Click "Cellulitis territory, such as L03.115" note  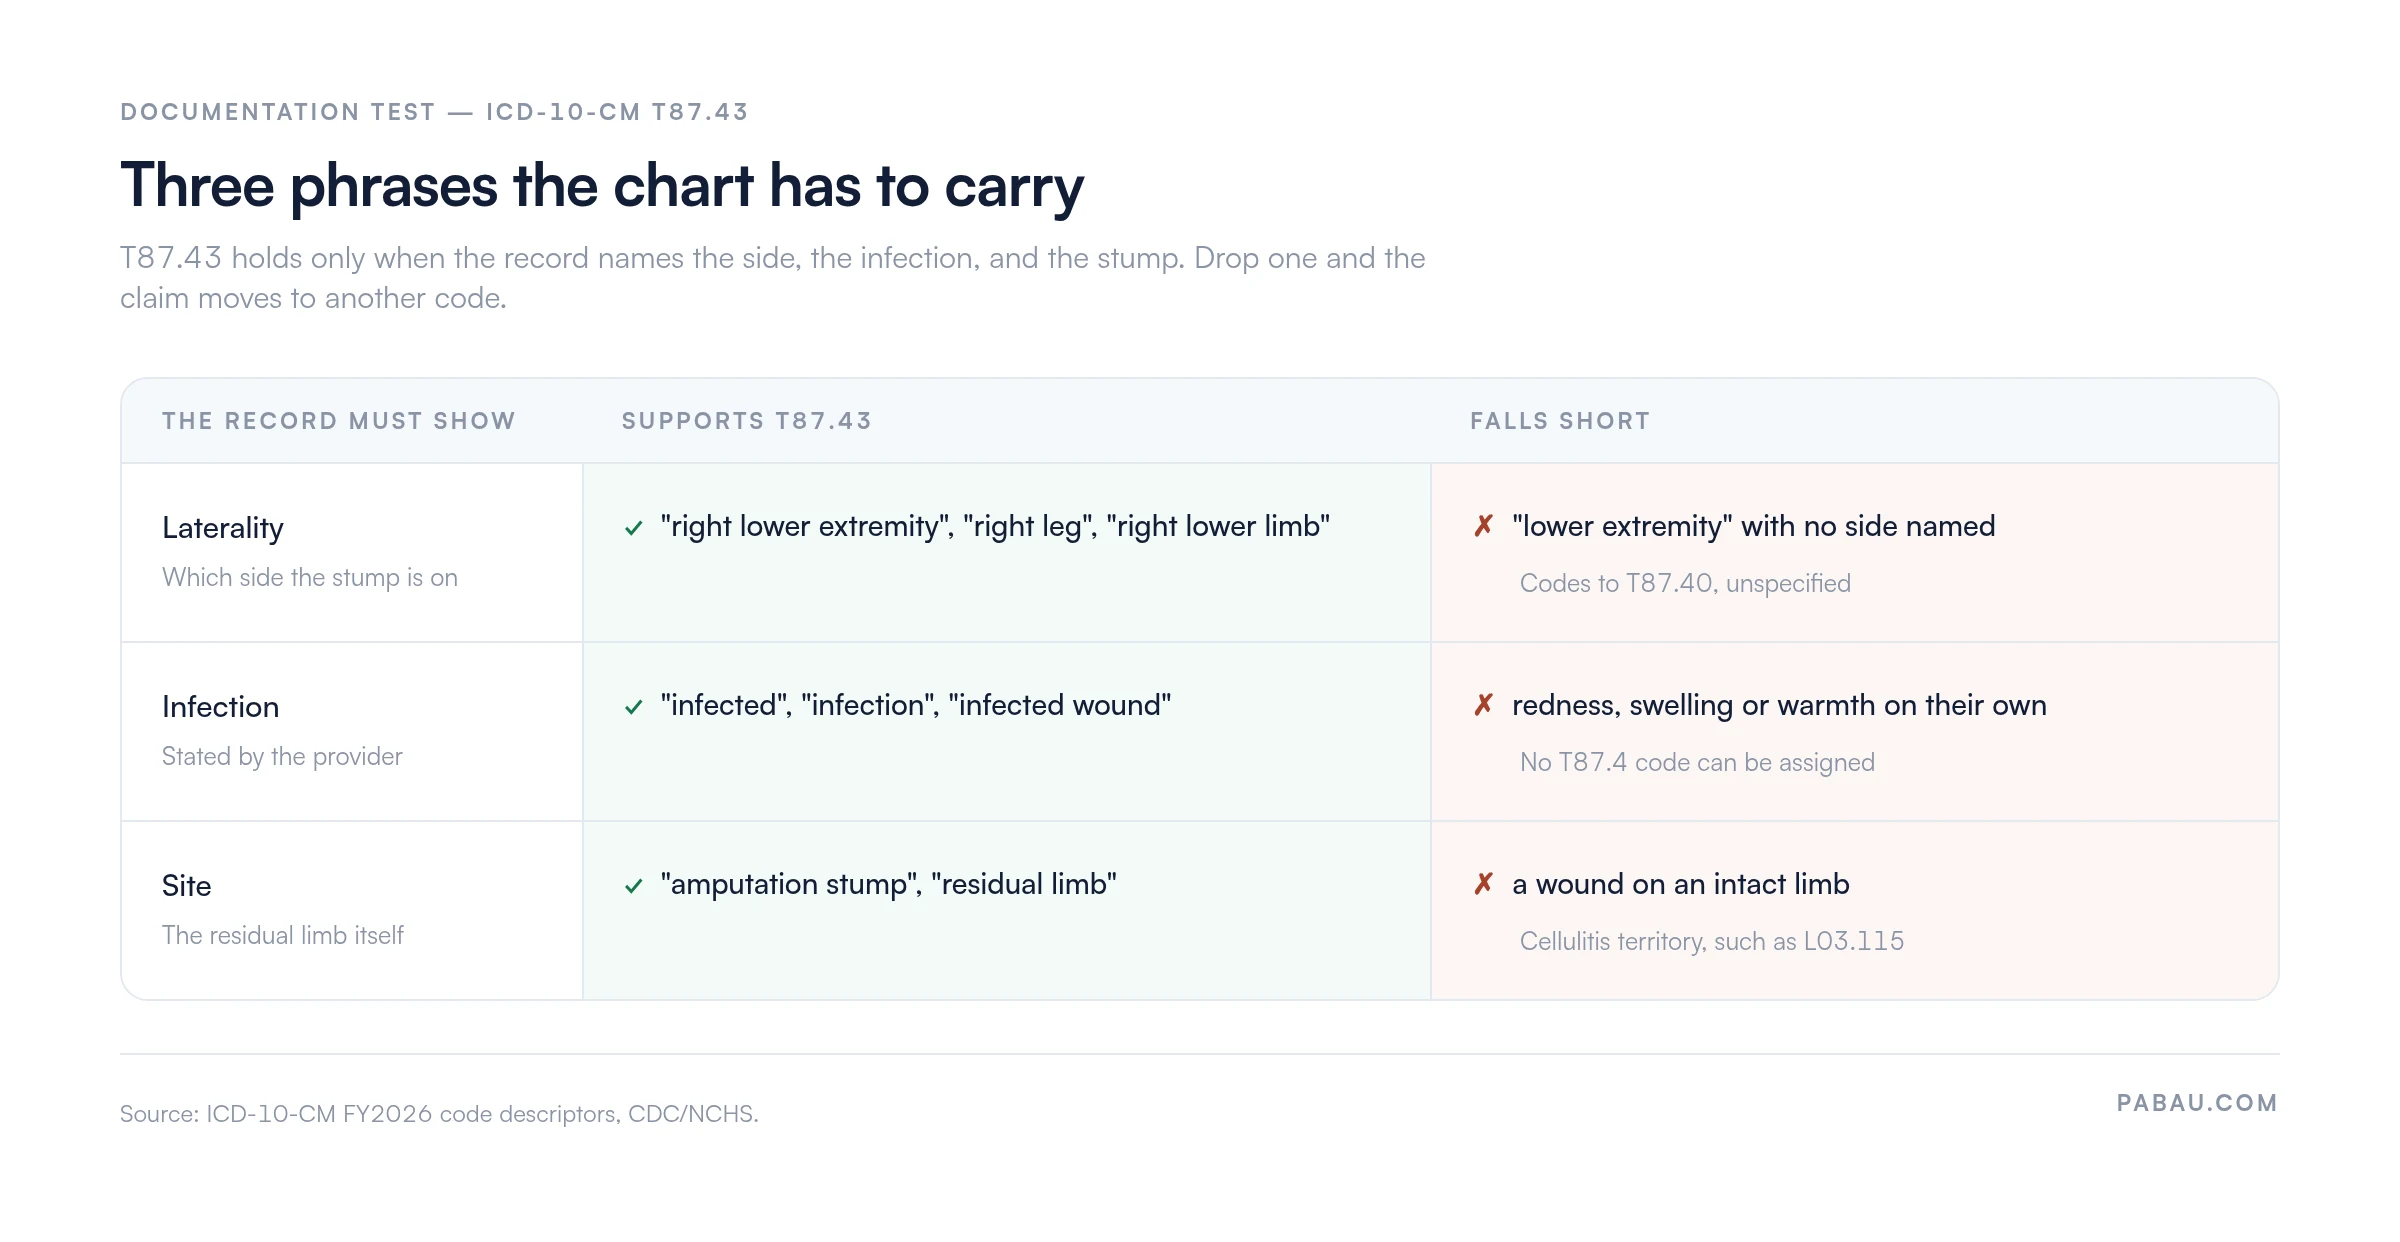coord(1711,941)
